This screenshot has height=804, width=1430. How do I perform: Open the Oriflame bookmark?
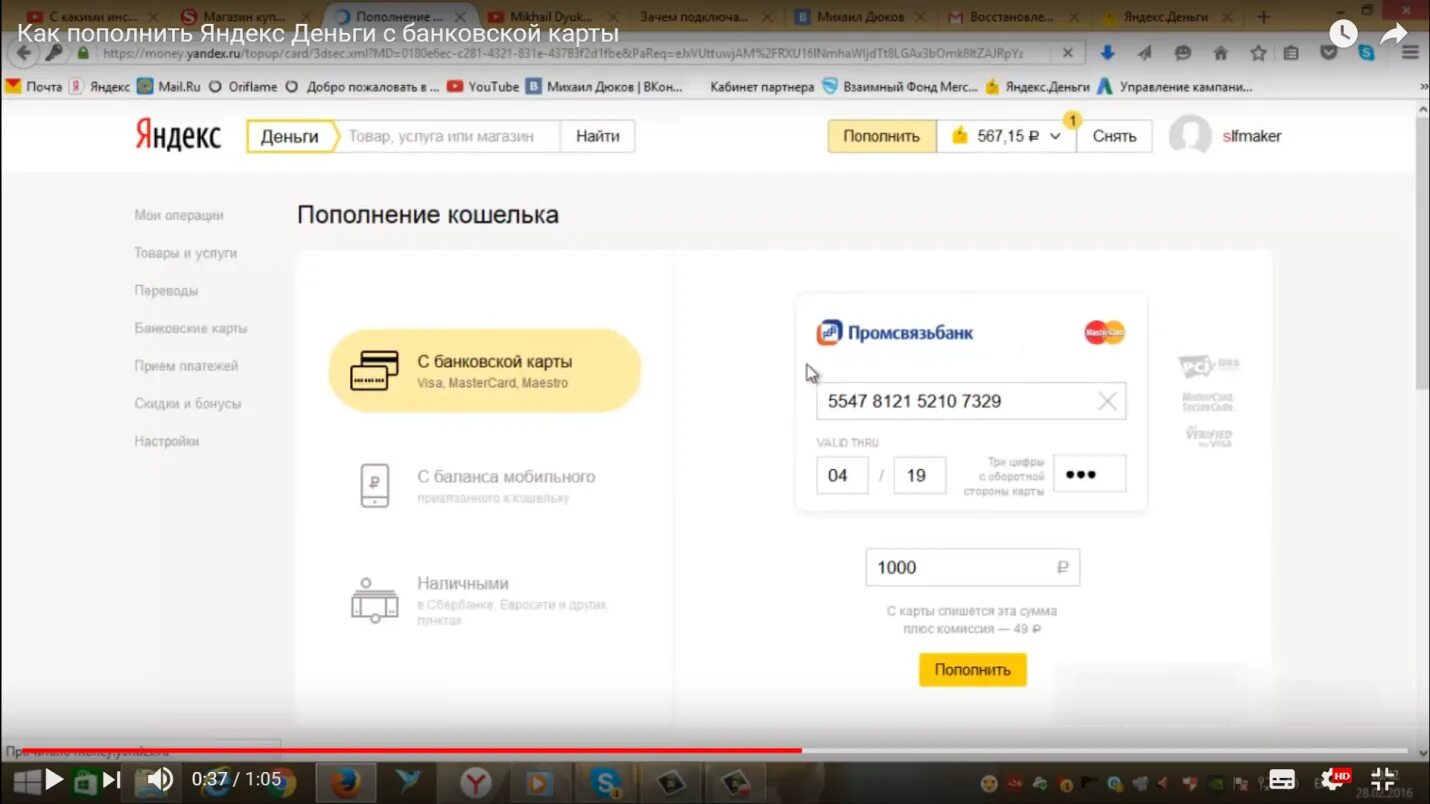(x=243, y=87)
